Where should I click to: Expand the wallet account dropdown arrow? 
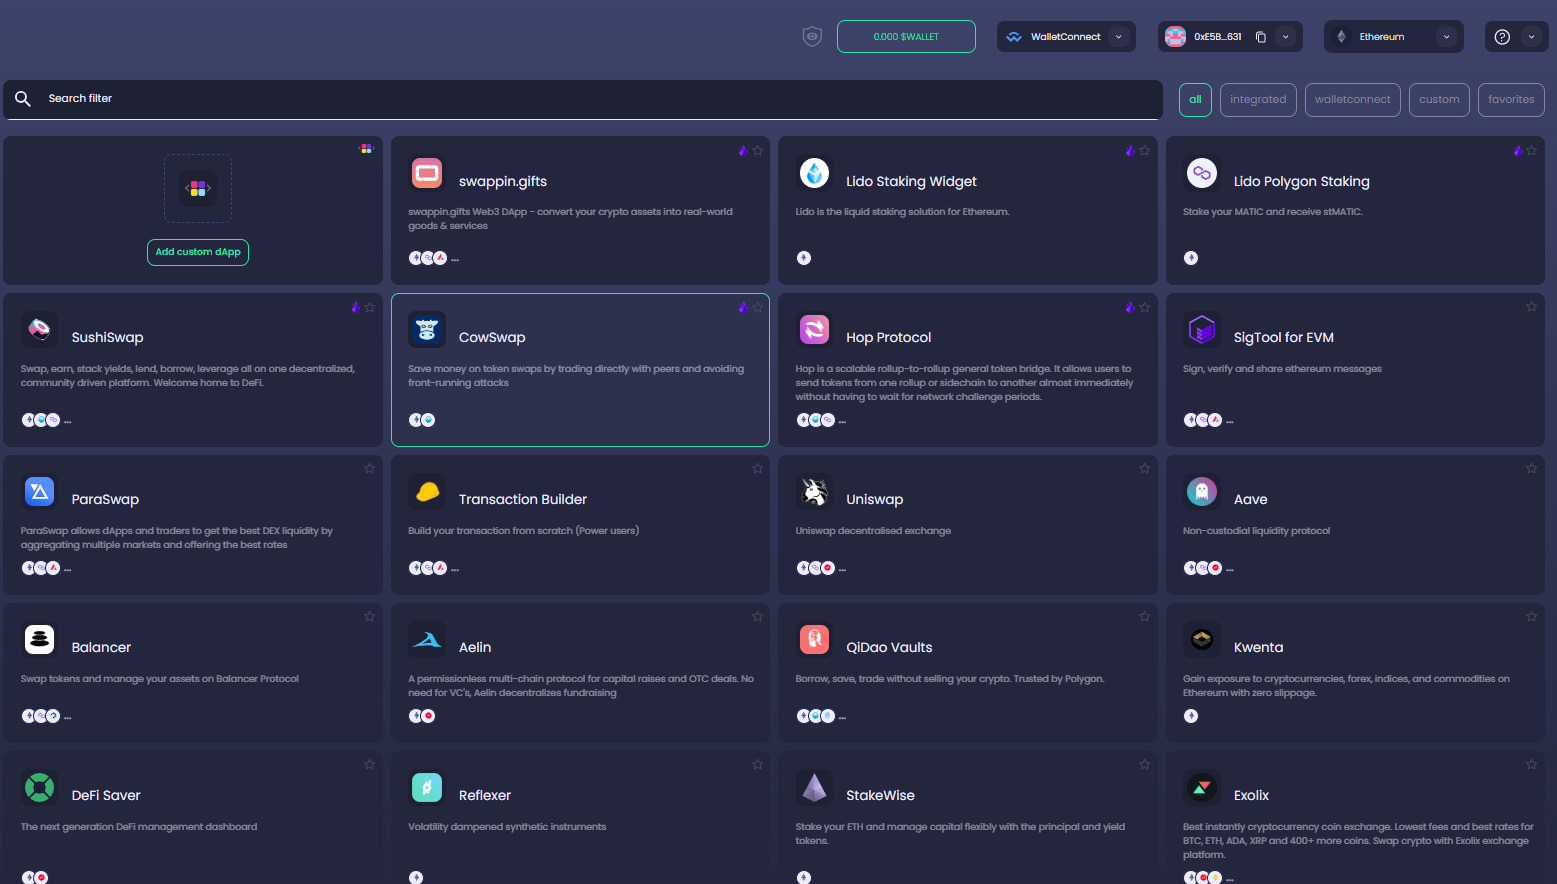(1286, 37)
